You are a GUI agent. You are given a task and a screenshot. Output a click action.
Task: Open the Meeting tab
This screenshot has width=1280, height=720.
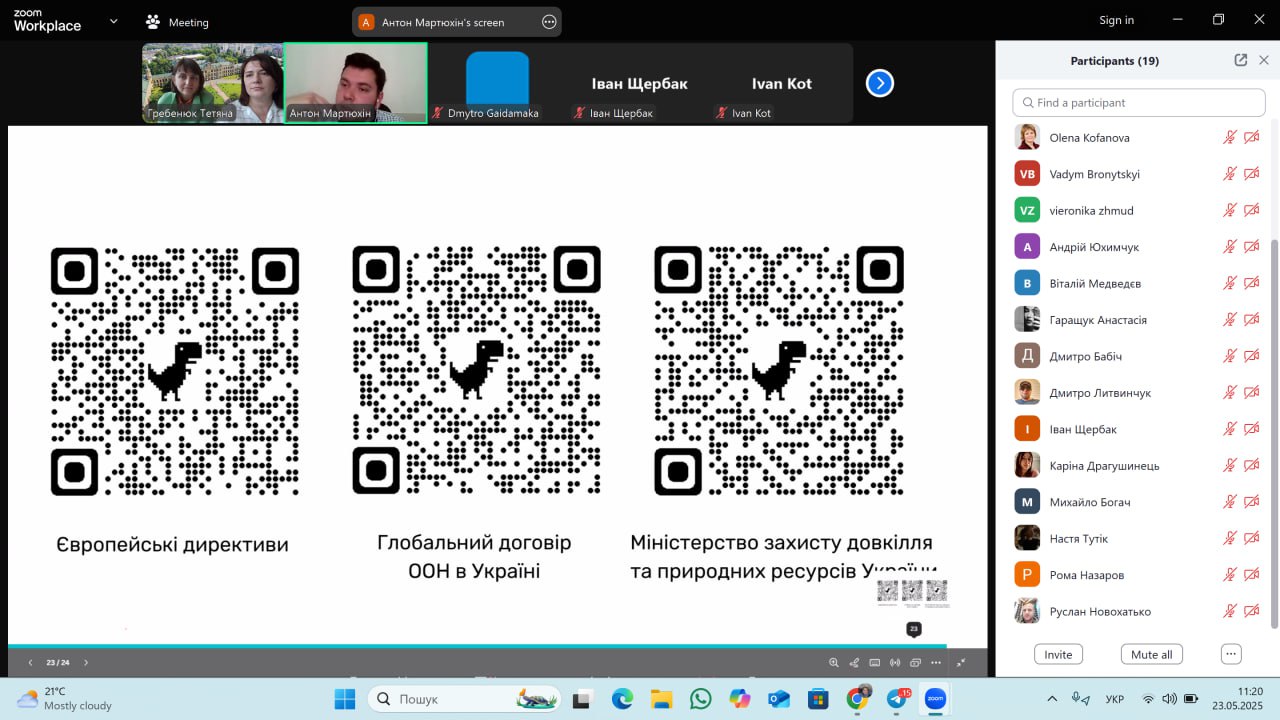point(177,21)
